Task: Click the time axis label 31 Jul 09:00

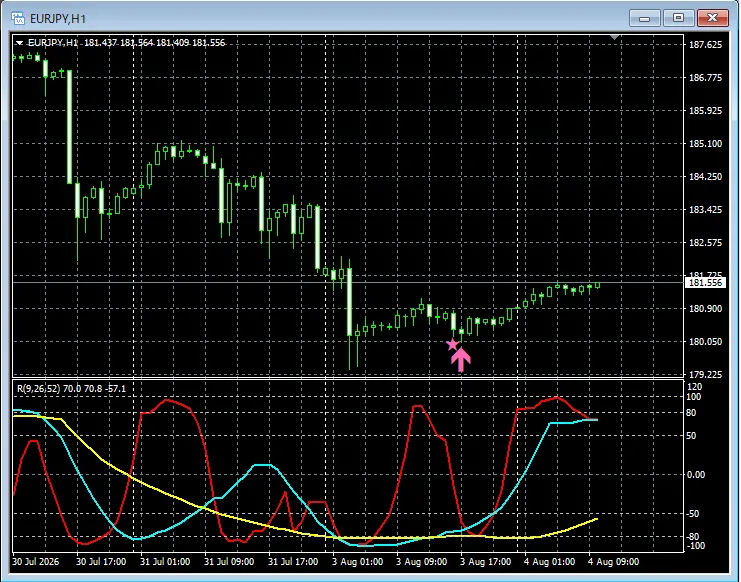Action: coord(229,562)
